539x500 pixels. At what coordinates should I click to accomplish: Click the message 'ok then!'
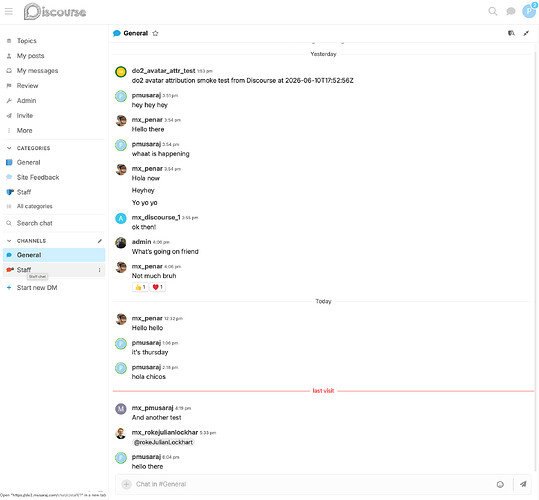[x=144, y=227]
